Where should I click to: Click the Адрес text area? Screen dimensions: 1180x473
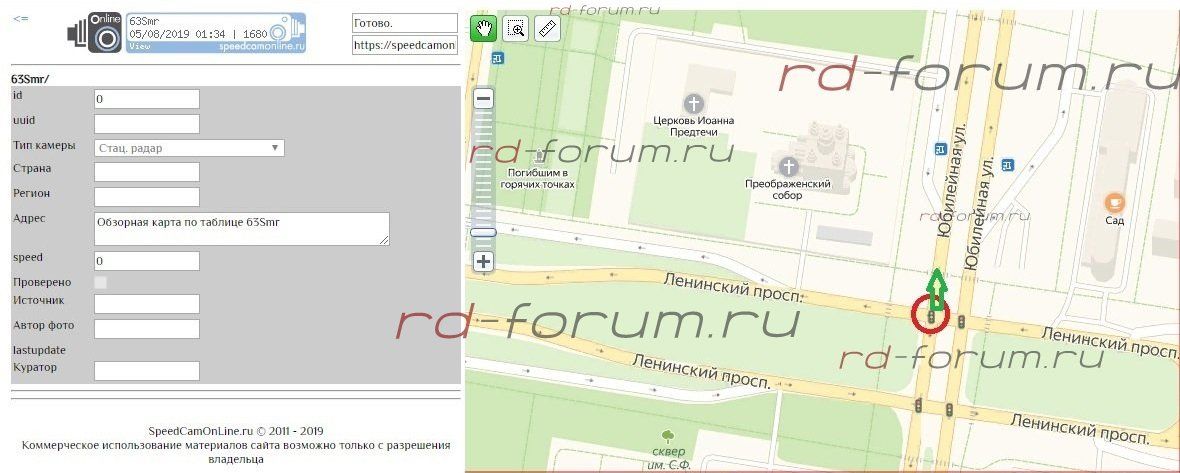point(241,228)
